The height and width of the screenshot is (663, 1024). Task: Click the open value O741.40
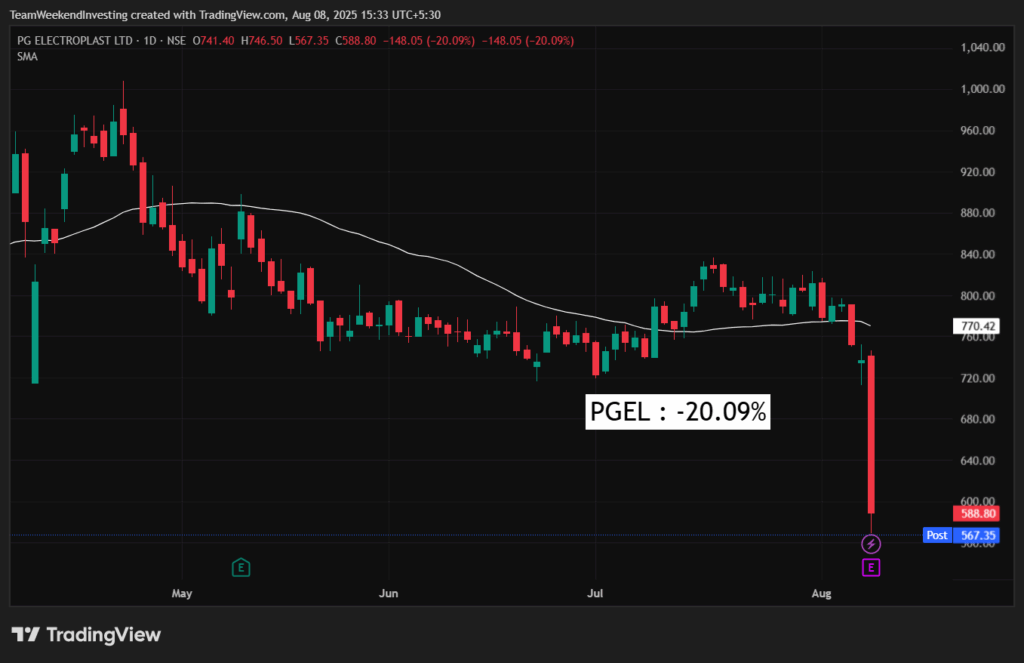(x=214, y=40)
